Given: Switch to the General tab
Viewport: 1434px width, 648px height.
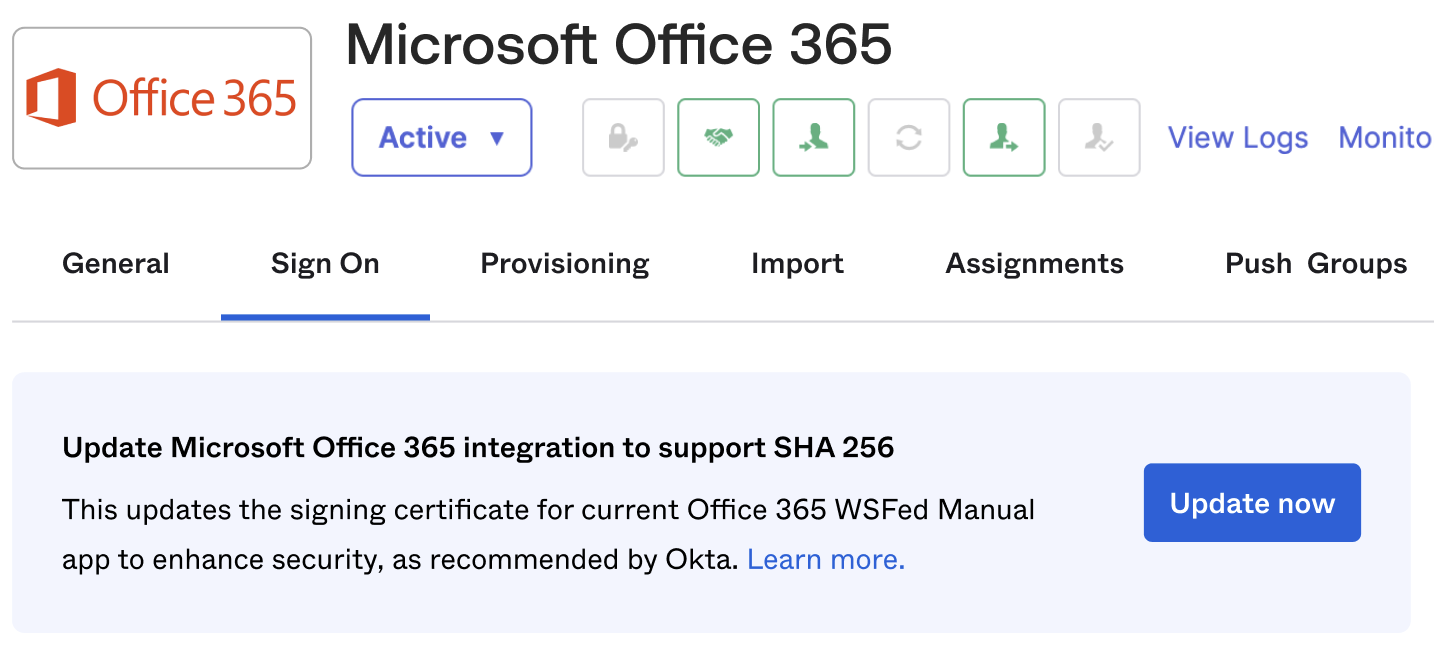Looking at the screenshot, I should pos(115,263).
